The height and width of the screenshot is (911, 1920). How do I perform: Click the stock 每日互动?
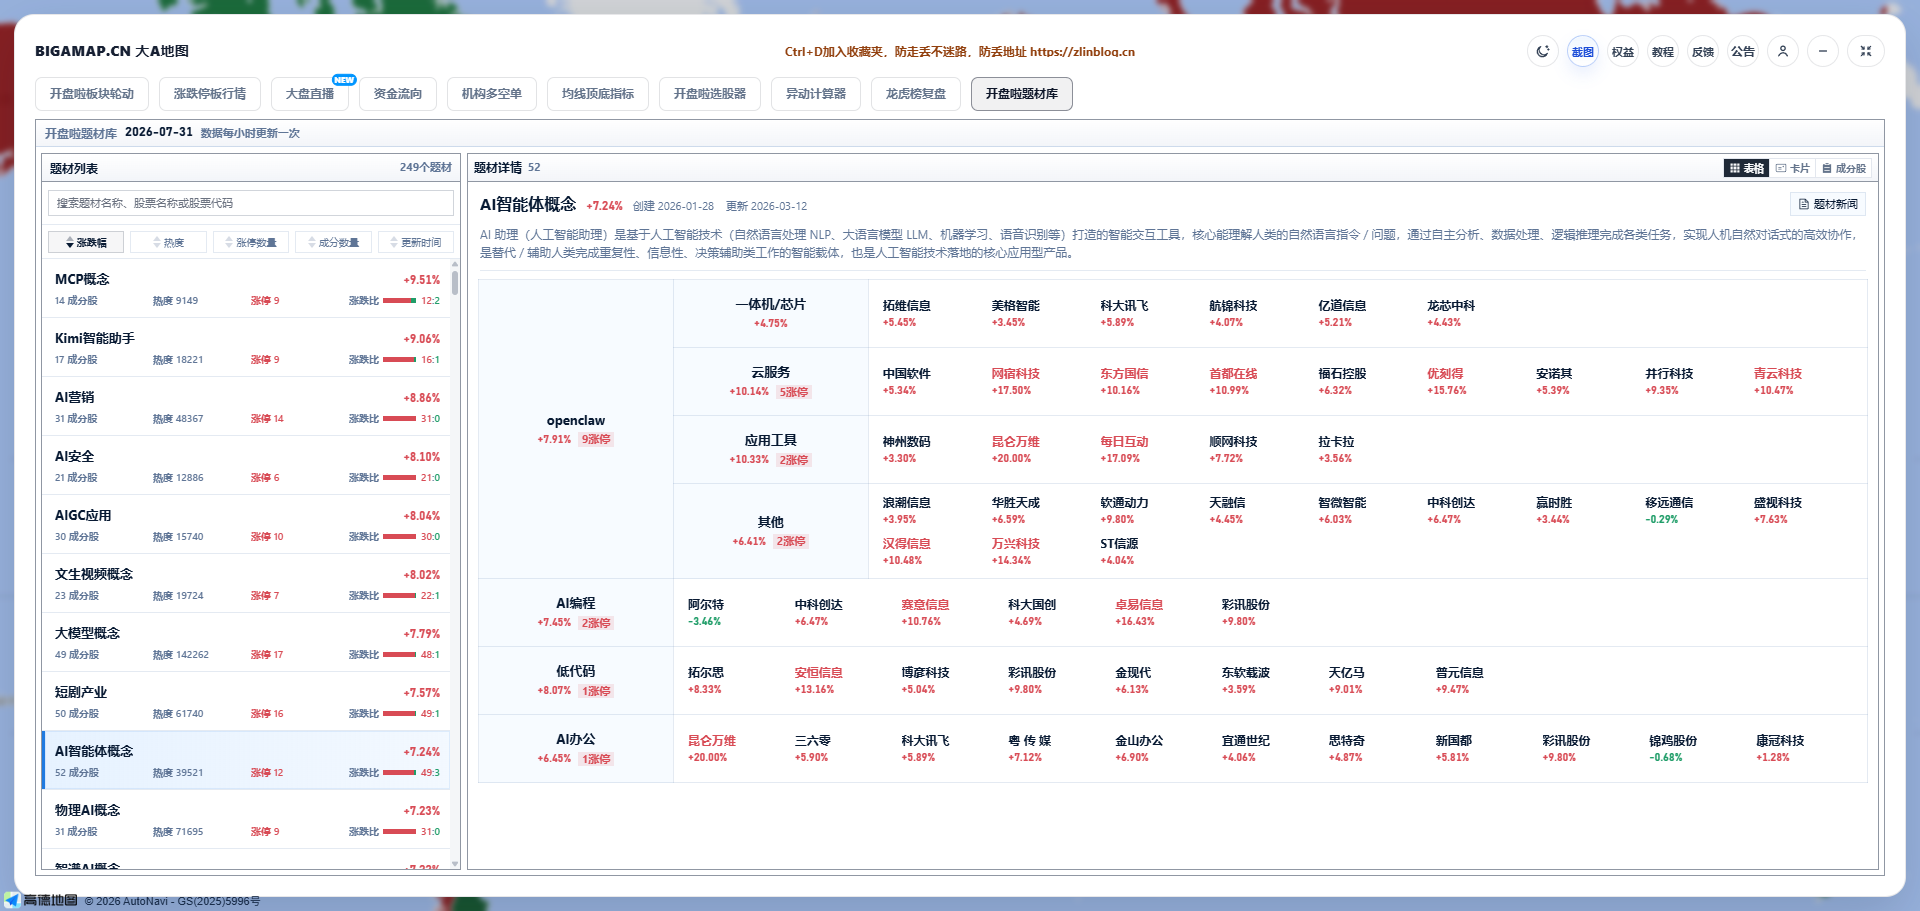(1125, 449)
